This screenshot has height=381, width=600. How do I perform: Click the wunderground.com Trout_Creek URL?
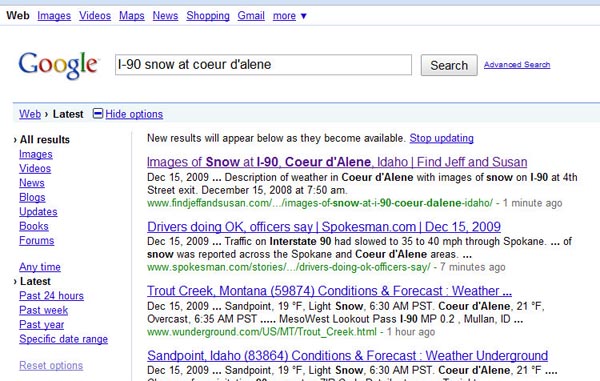click(262, 332)
